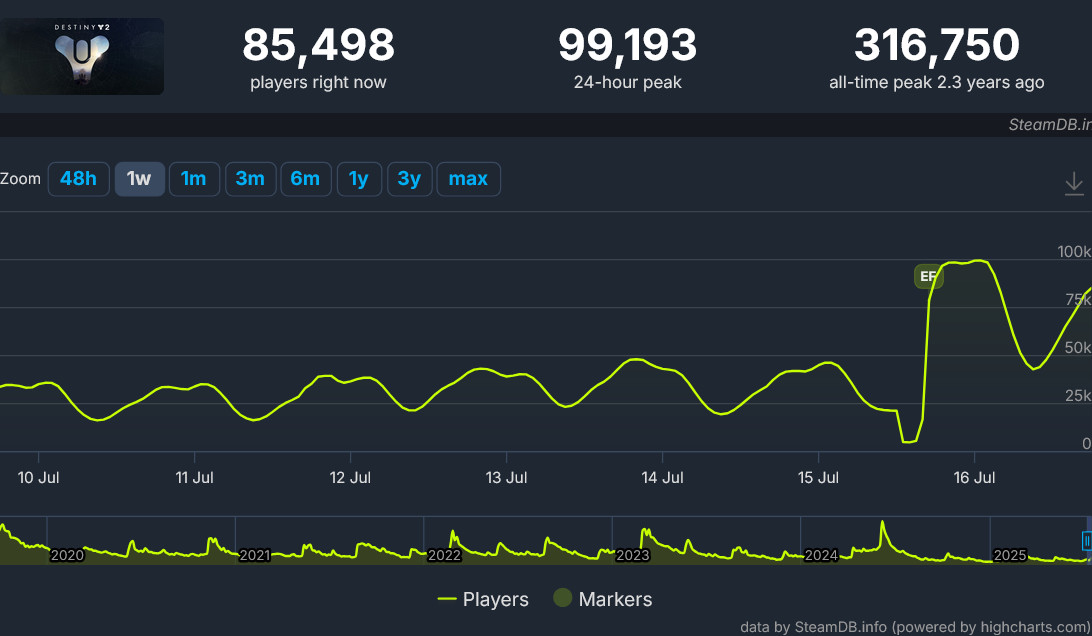
Task: Click the EF event marker on the chart
Action: coord(928,277)
